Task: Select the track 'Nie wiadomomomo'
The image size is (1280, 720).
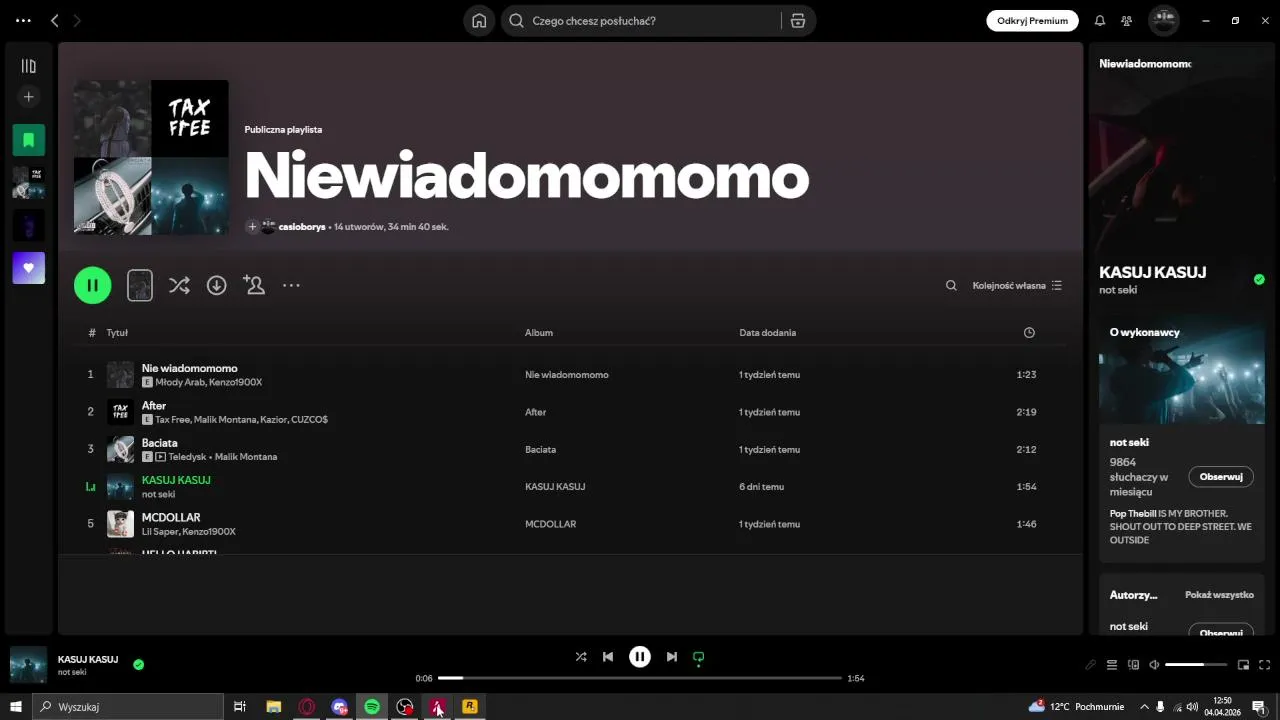Action: (190, 368)
